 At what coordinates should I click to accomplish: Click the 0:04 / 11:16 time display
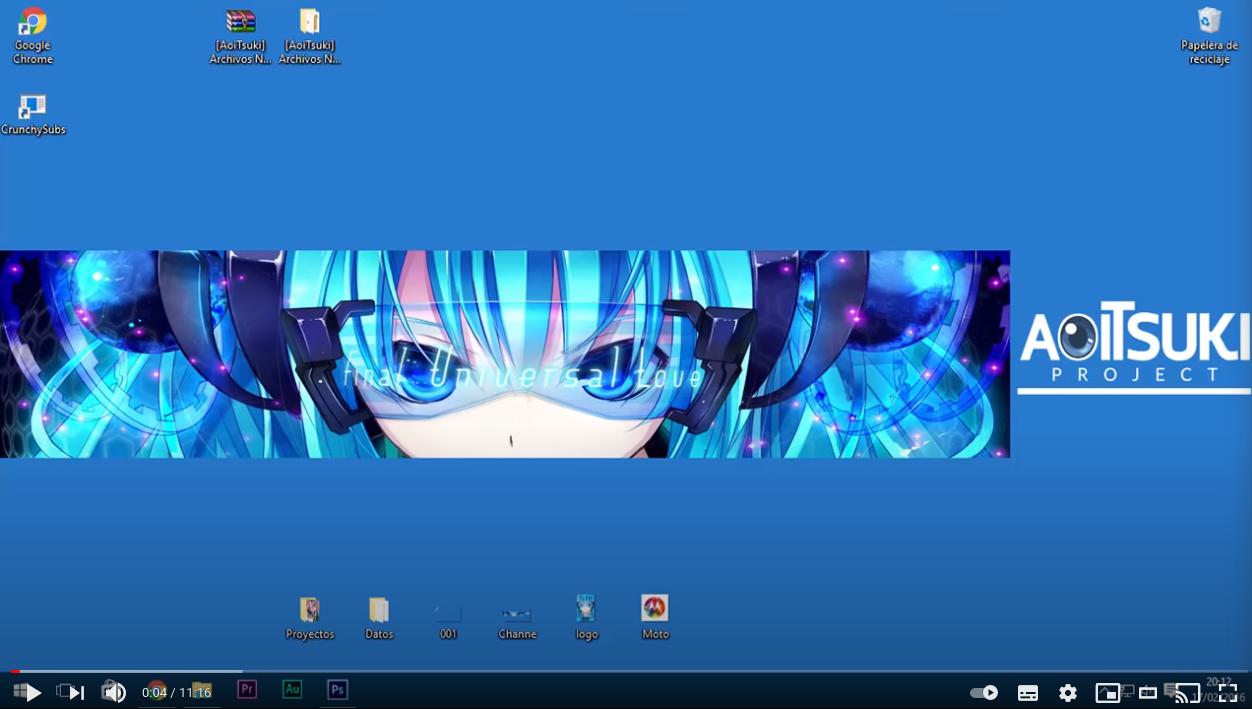[176, 692]
